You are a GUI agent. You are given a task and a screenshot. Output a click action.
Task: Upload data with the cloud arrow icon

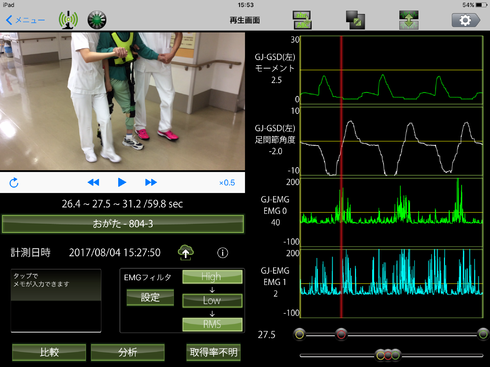186,252
